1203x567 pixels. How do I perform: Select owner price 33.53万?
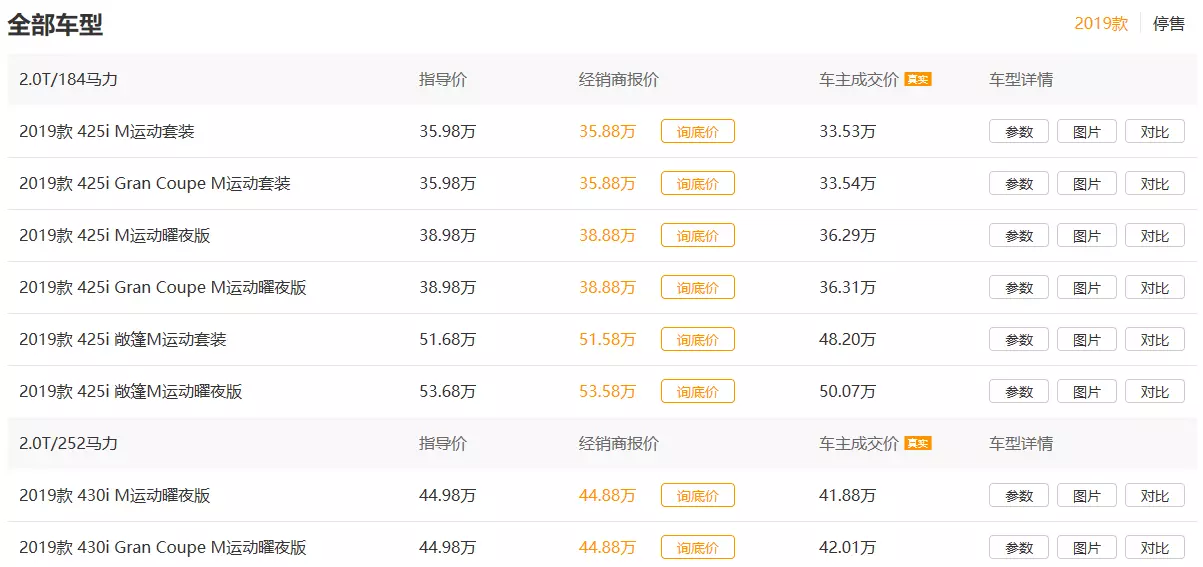pyautogui.click(x=848, y=132)
